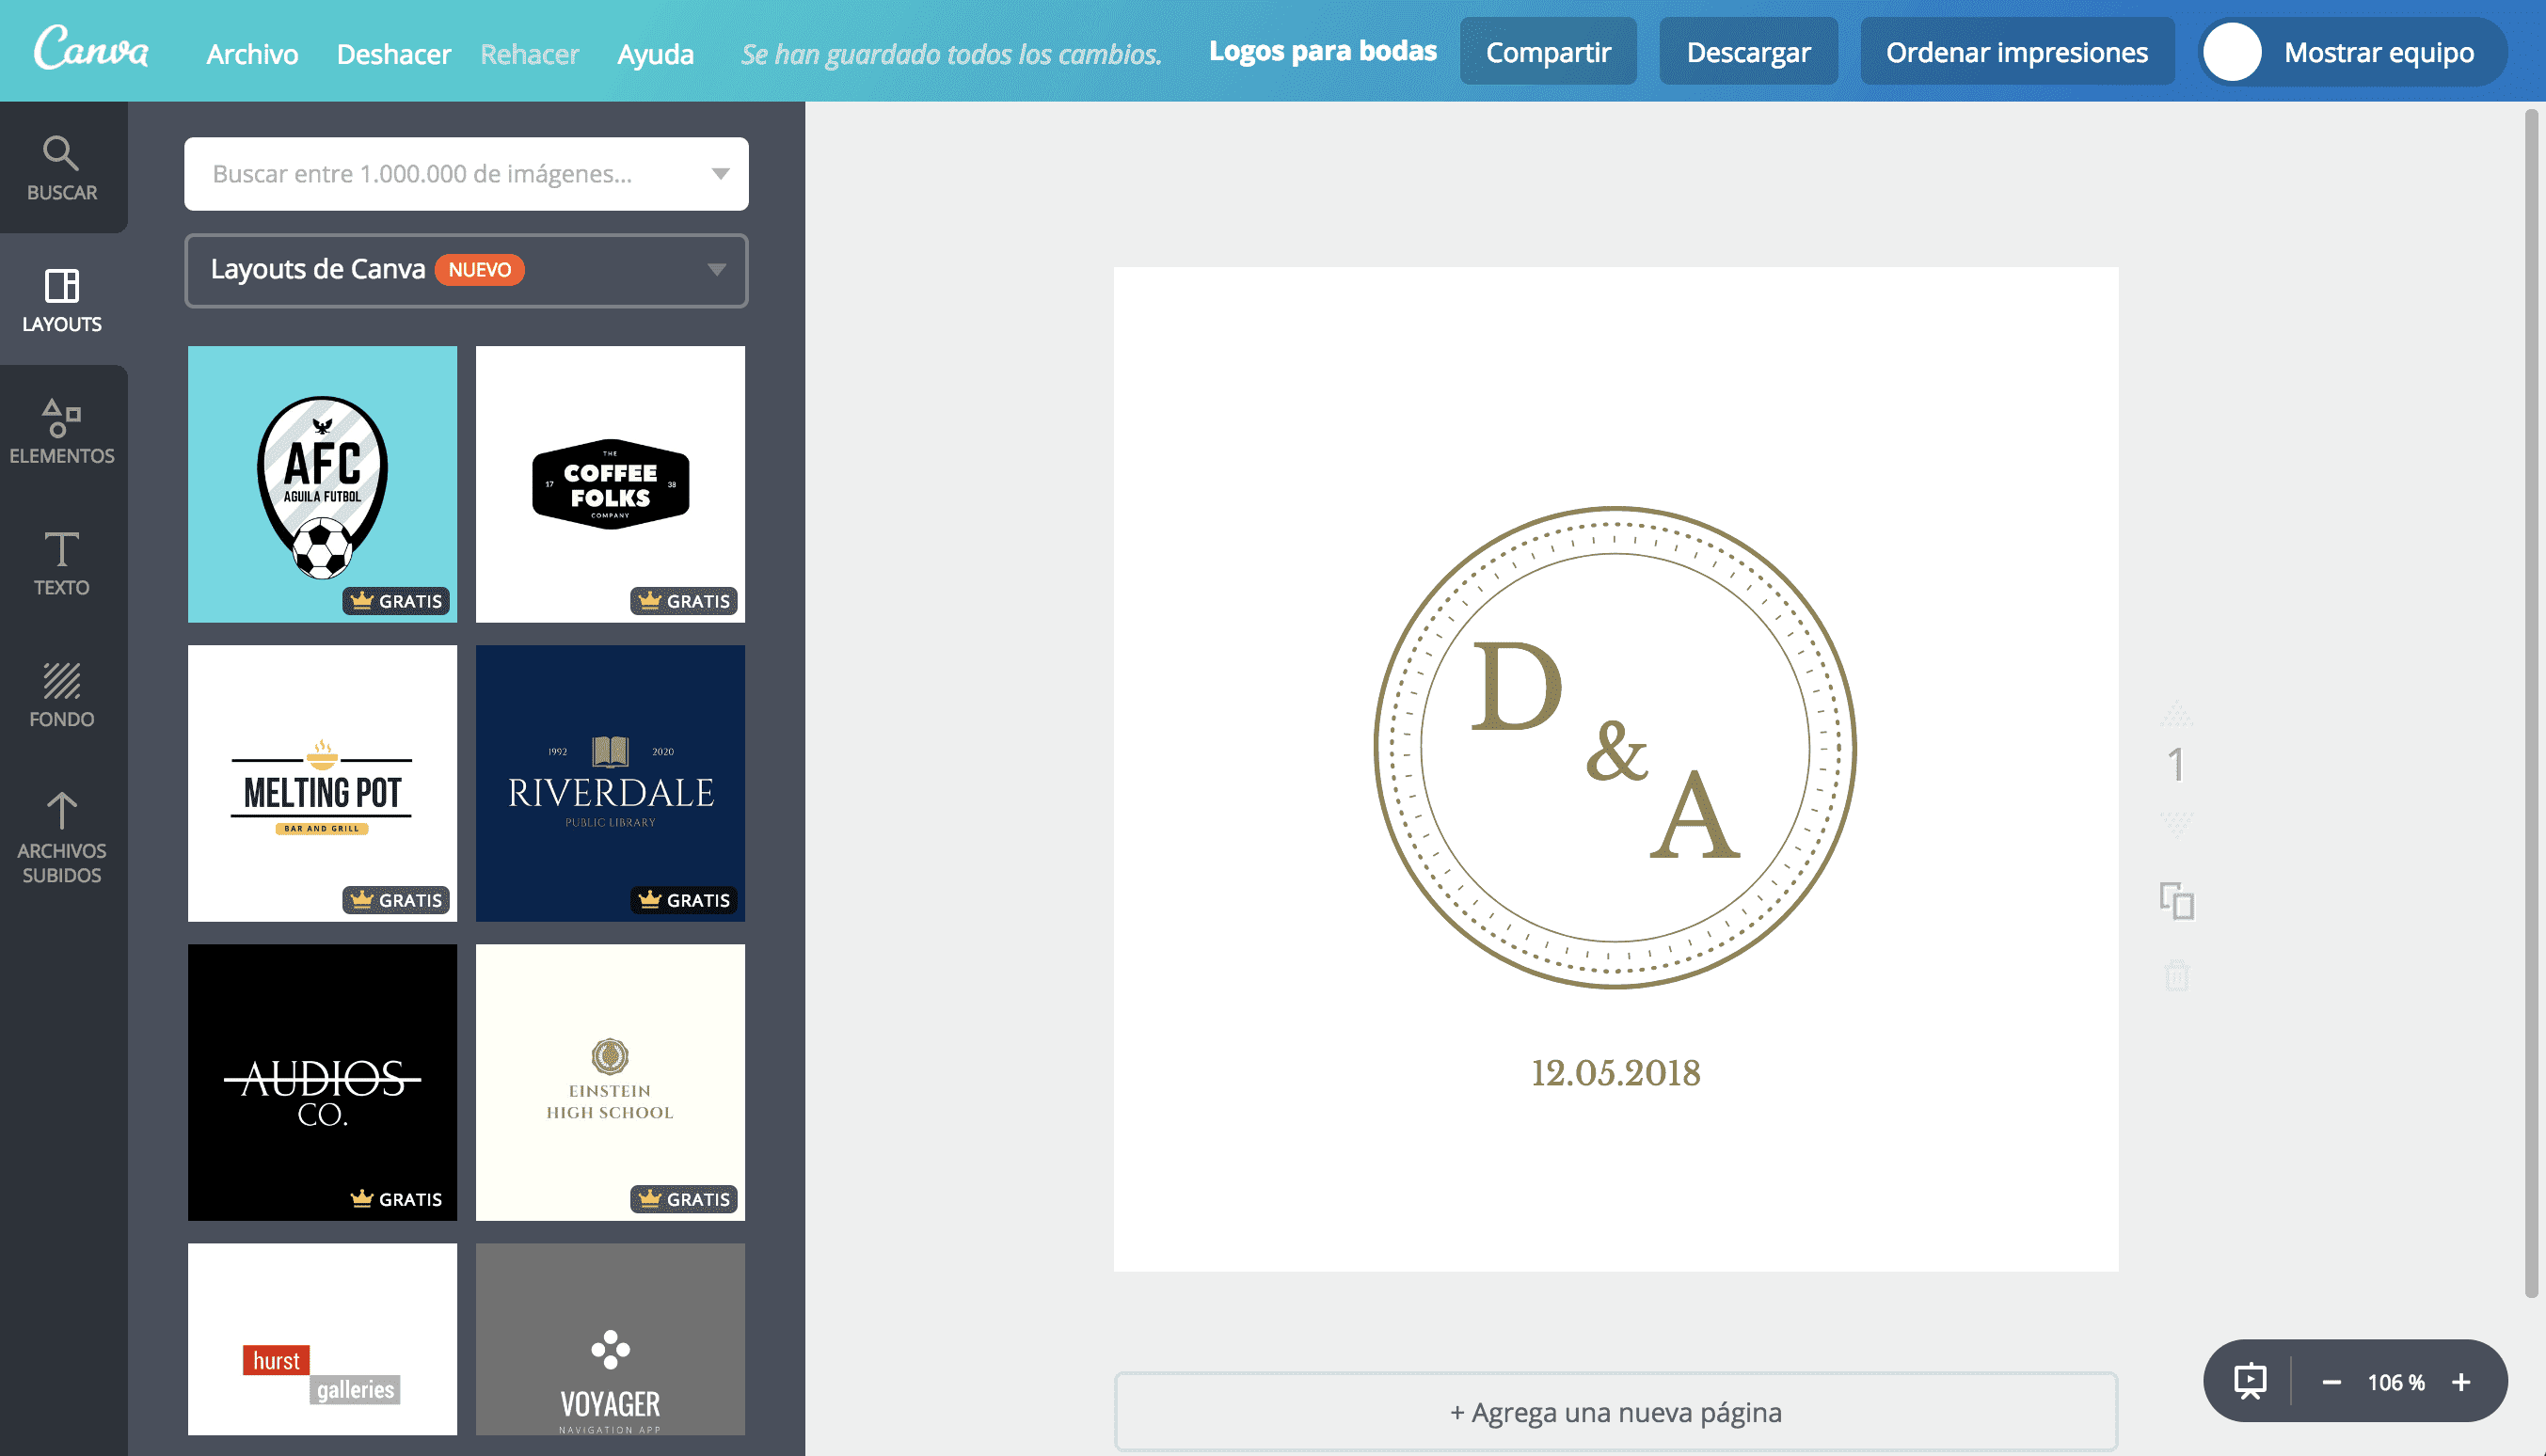Click the 106 % zoom level
This screenshot has height=1456, width=2546.
(x=2396, y=1382)
